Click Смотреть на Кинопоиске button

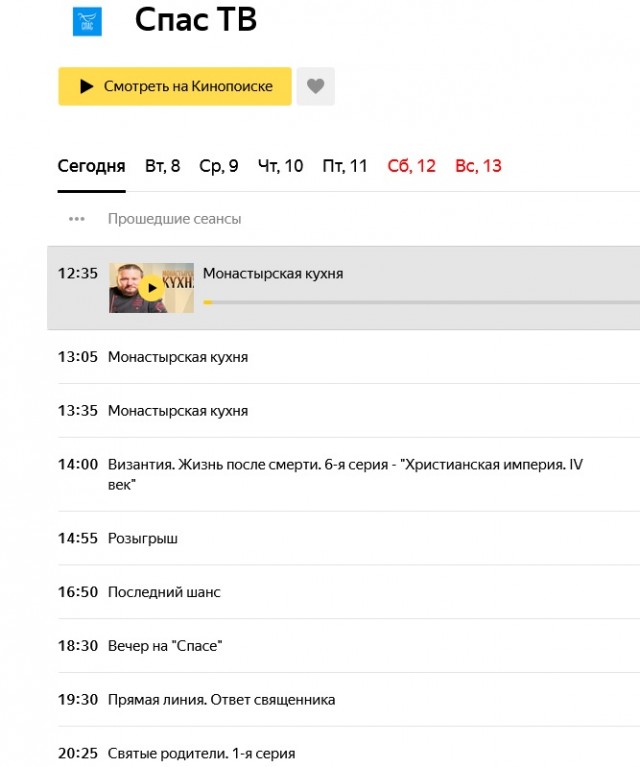click(175, 86)
